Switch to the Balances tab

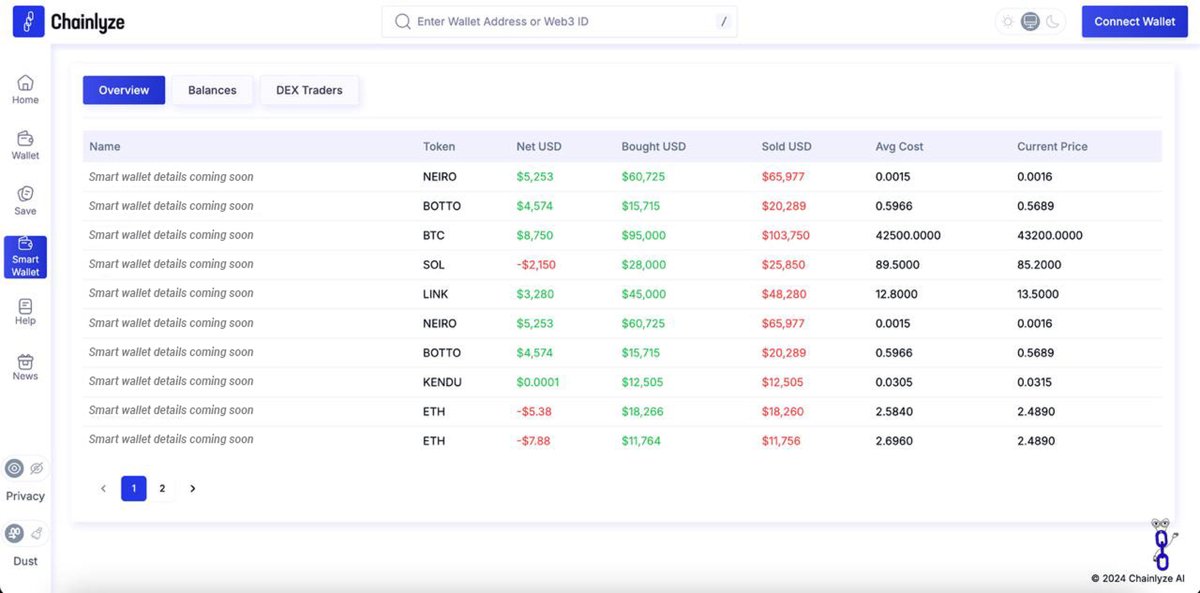[212, 90]
